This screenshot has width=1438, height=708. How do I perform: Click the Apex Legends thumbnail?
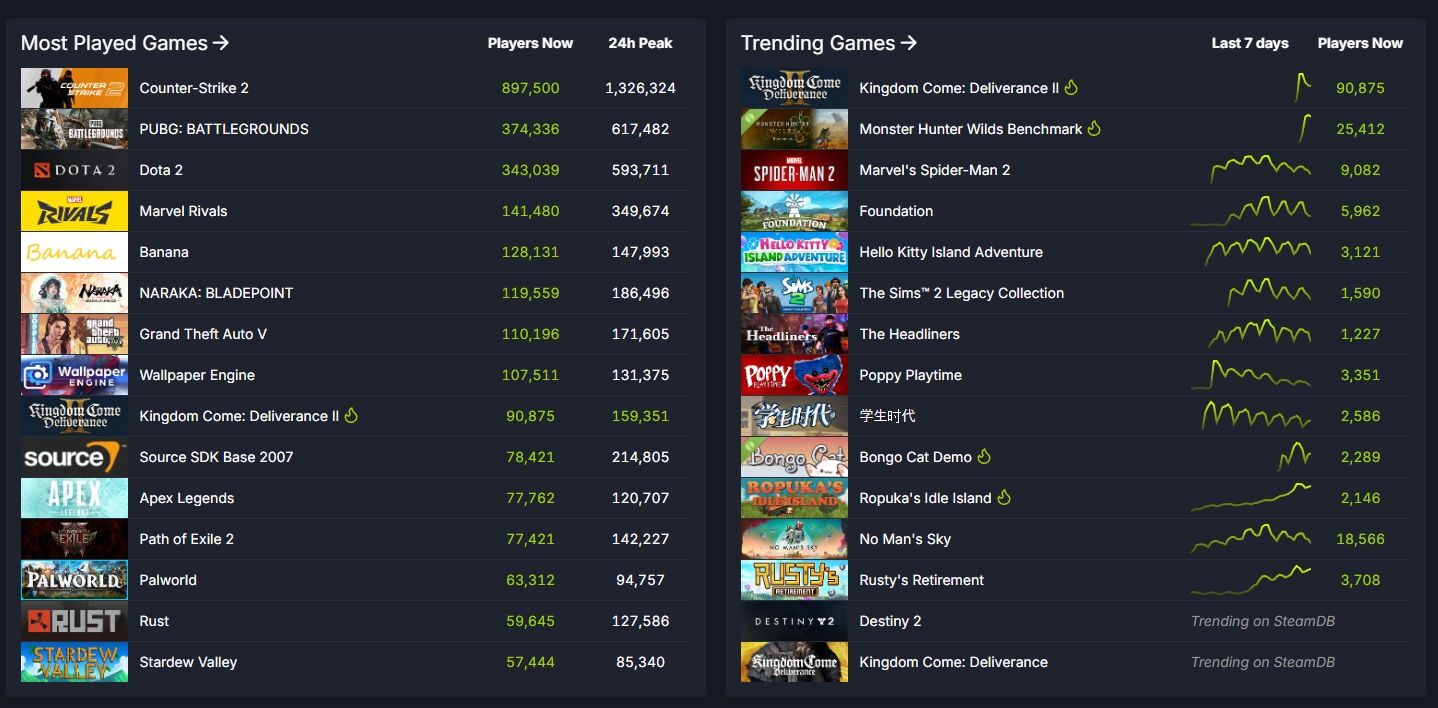coord(74,498)
